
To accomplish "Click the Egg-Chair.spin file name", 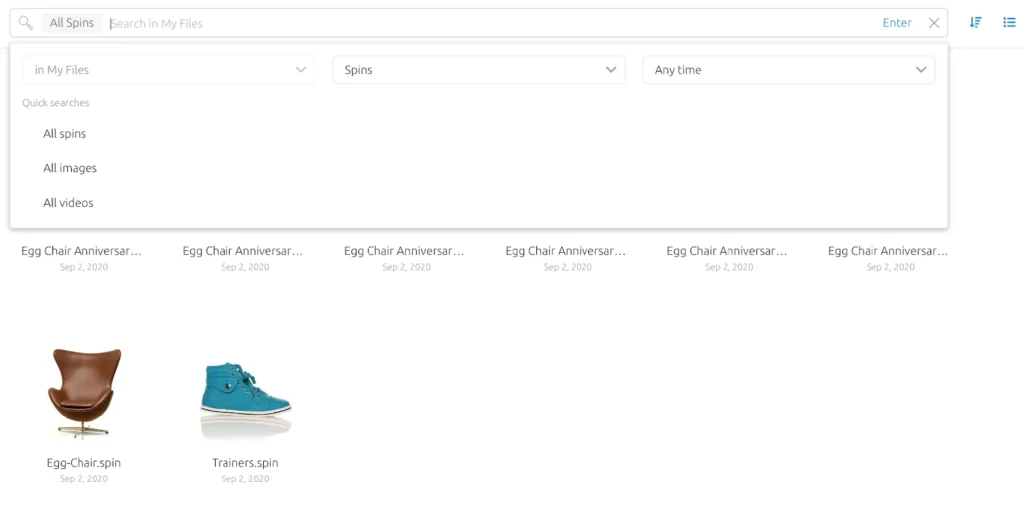I will 84,463.
